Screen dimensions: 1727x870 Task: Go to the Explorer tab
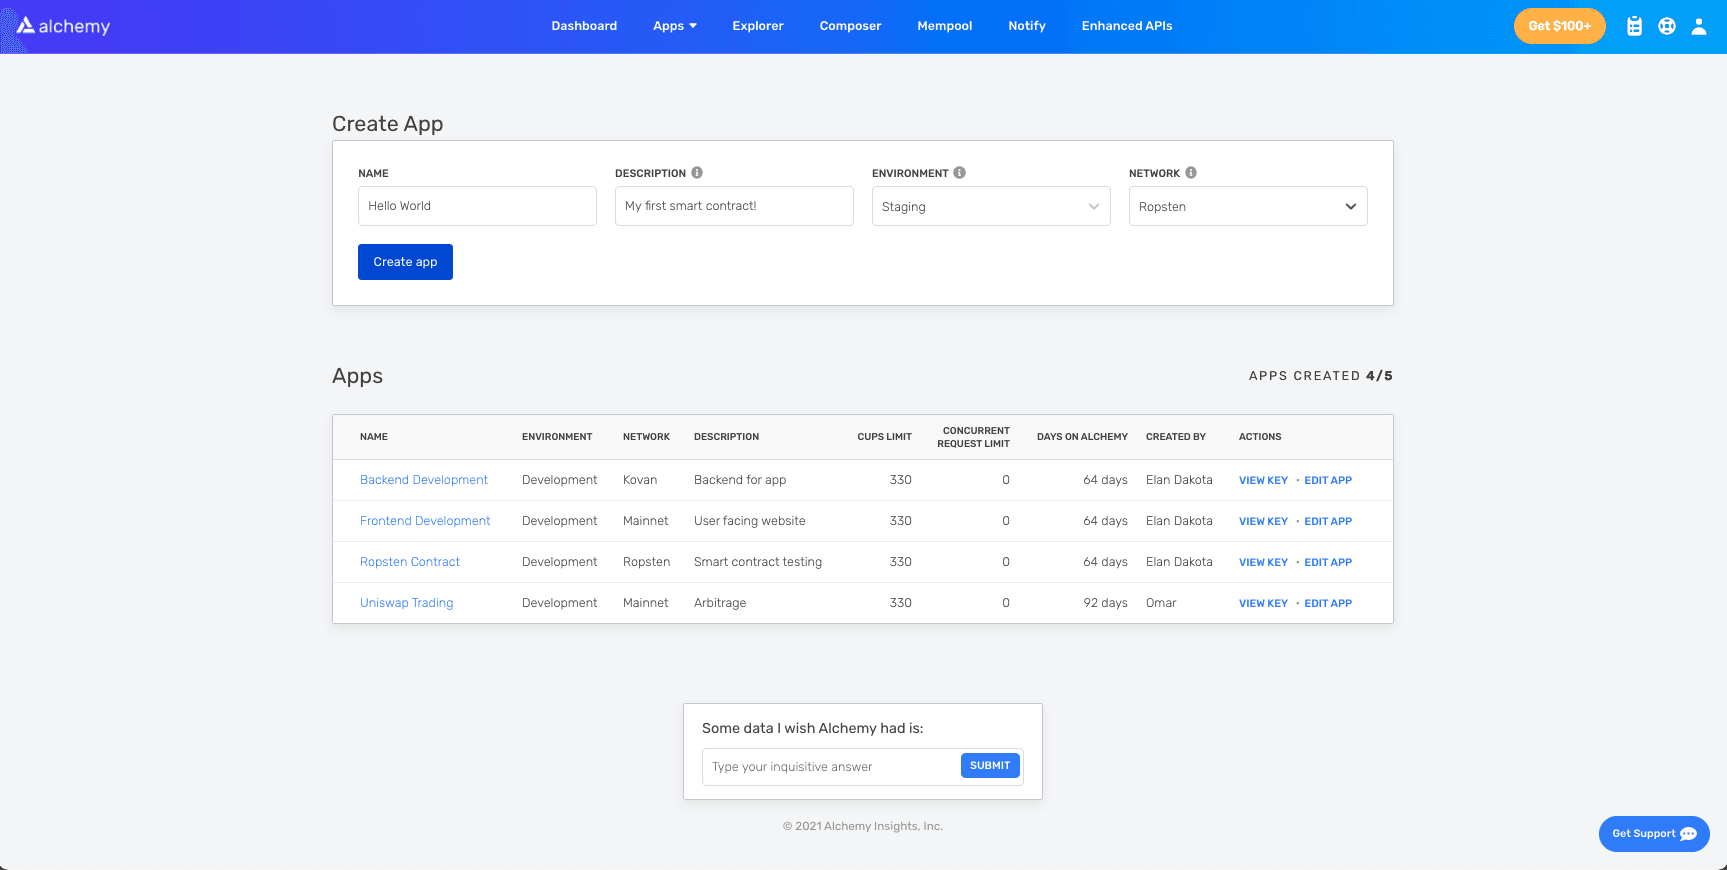click(757, 26)
